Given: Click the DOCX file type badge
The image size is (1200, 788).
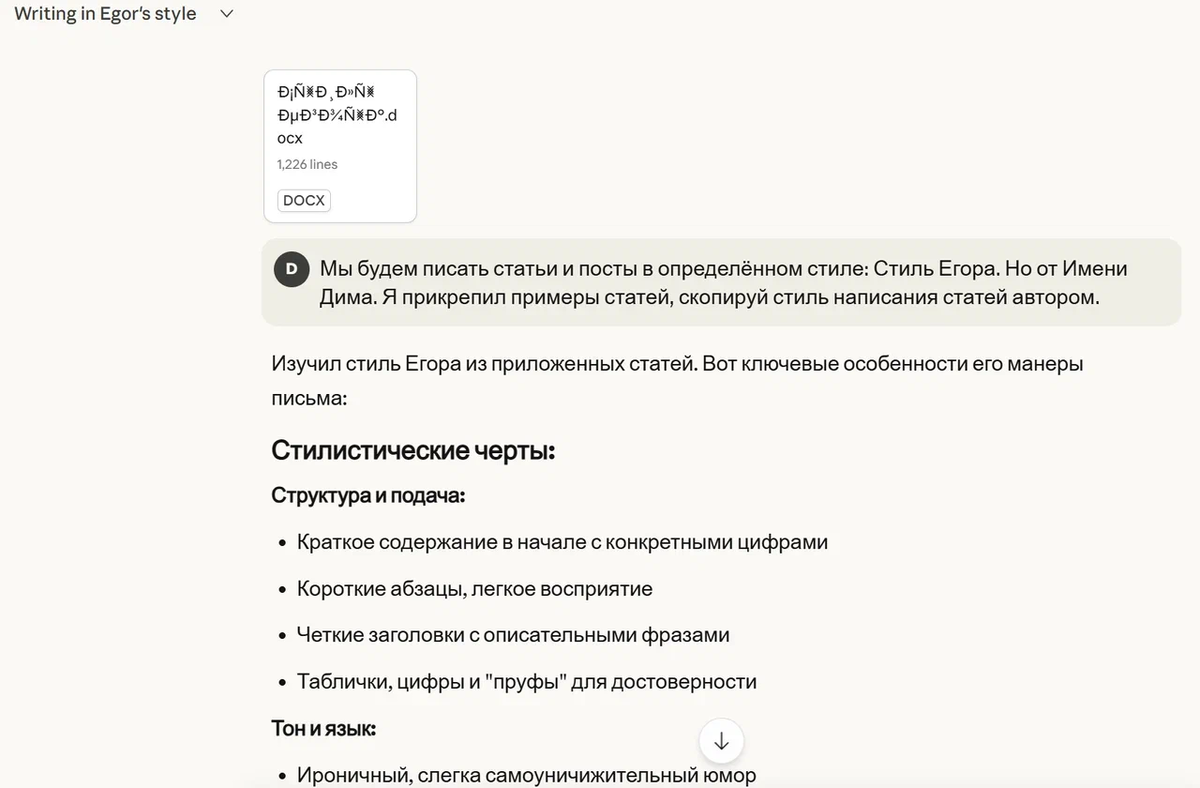Looking at the screenshot, I should pos(304,200).
